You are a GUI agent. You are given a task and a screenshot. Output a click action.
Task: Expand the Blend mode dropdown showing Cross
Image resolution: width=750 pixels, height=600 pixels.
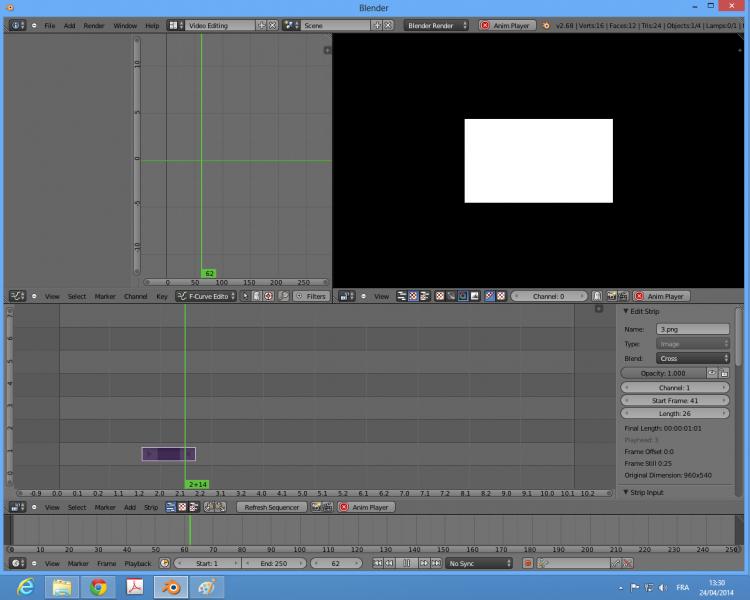click(693, 358)
